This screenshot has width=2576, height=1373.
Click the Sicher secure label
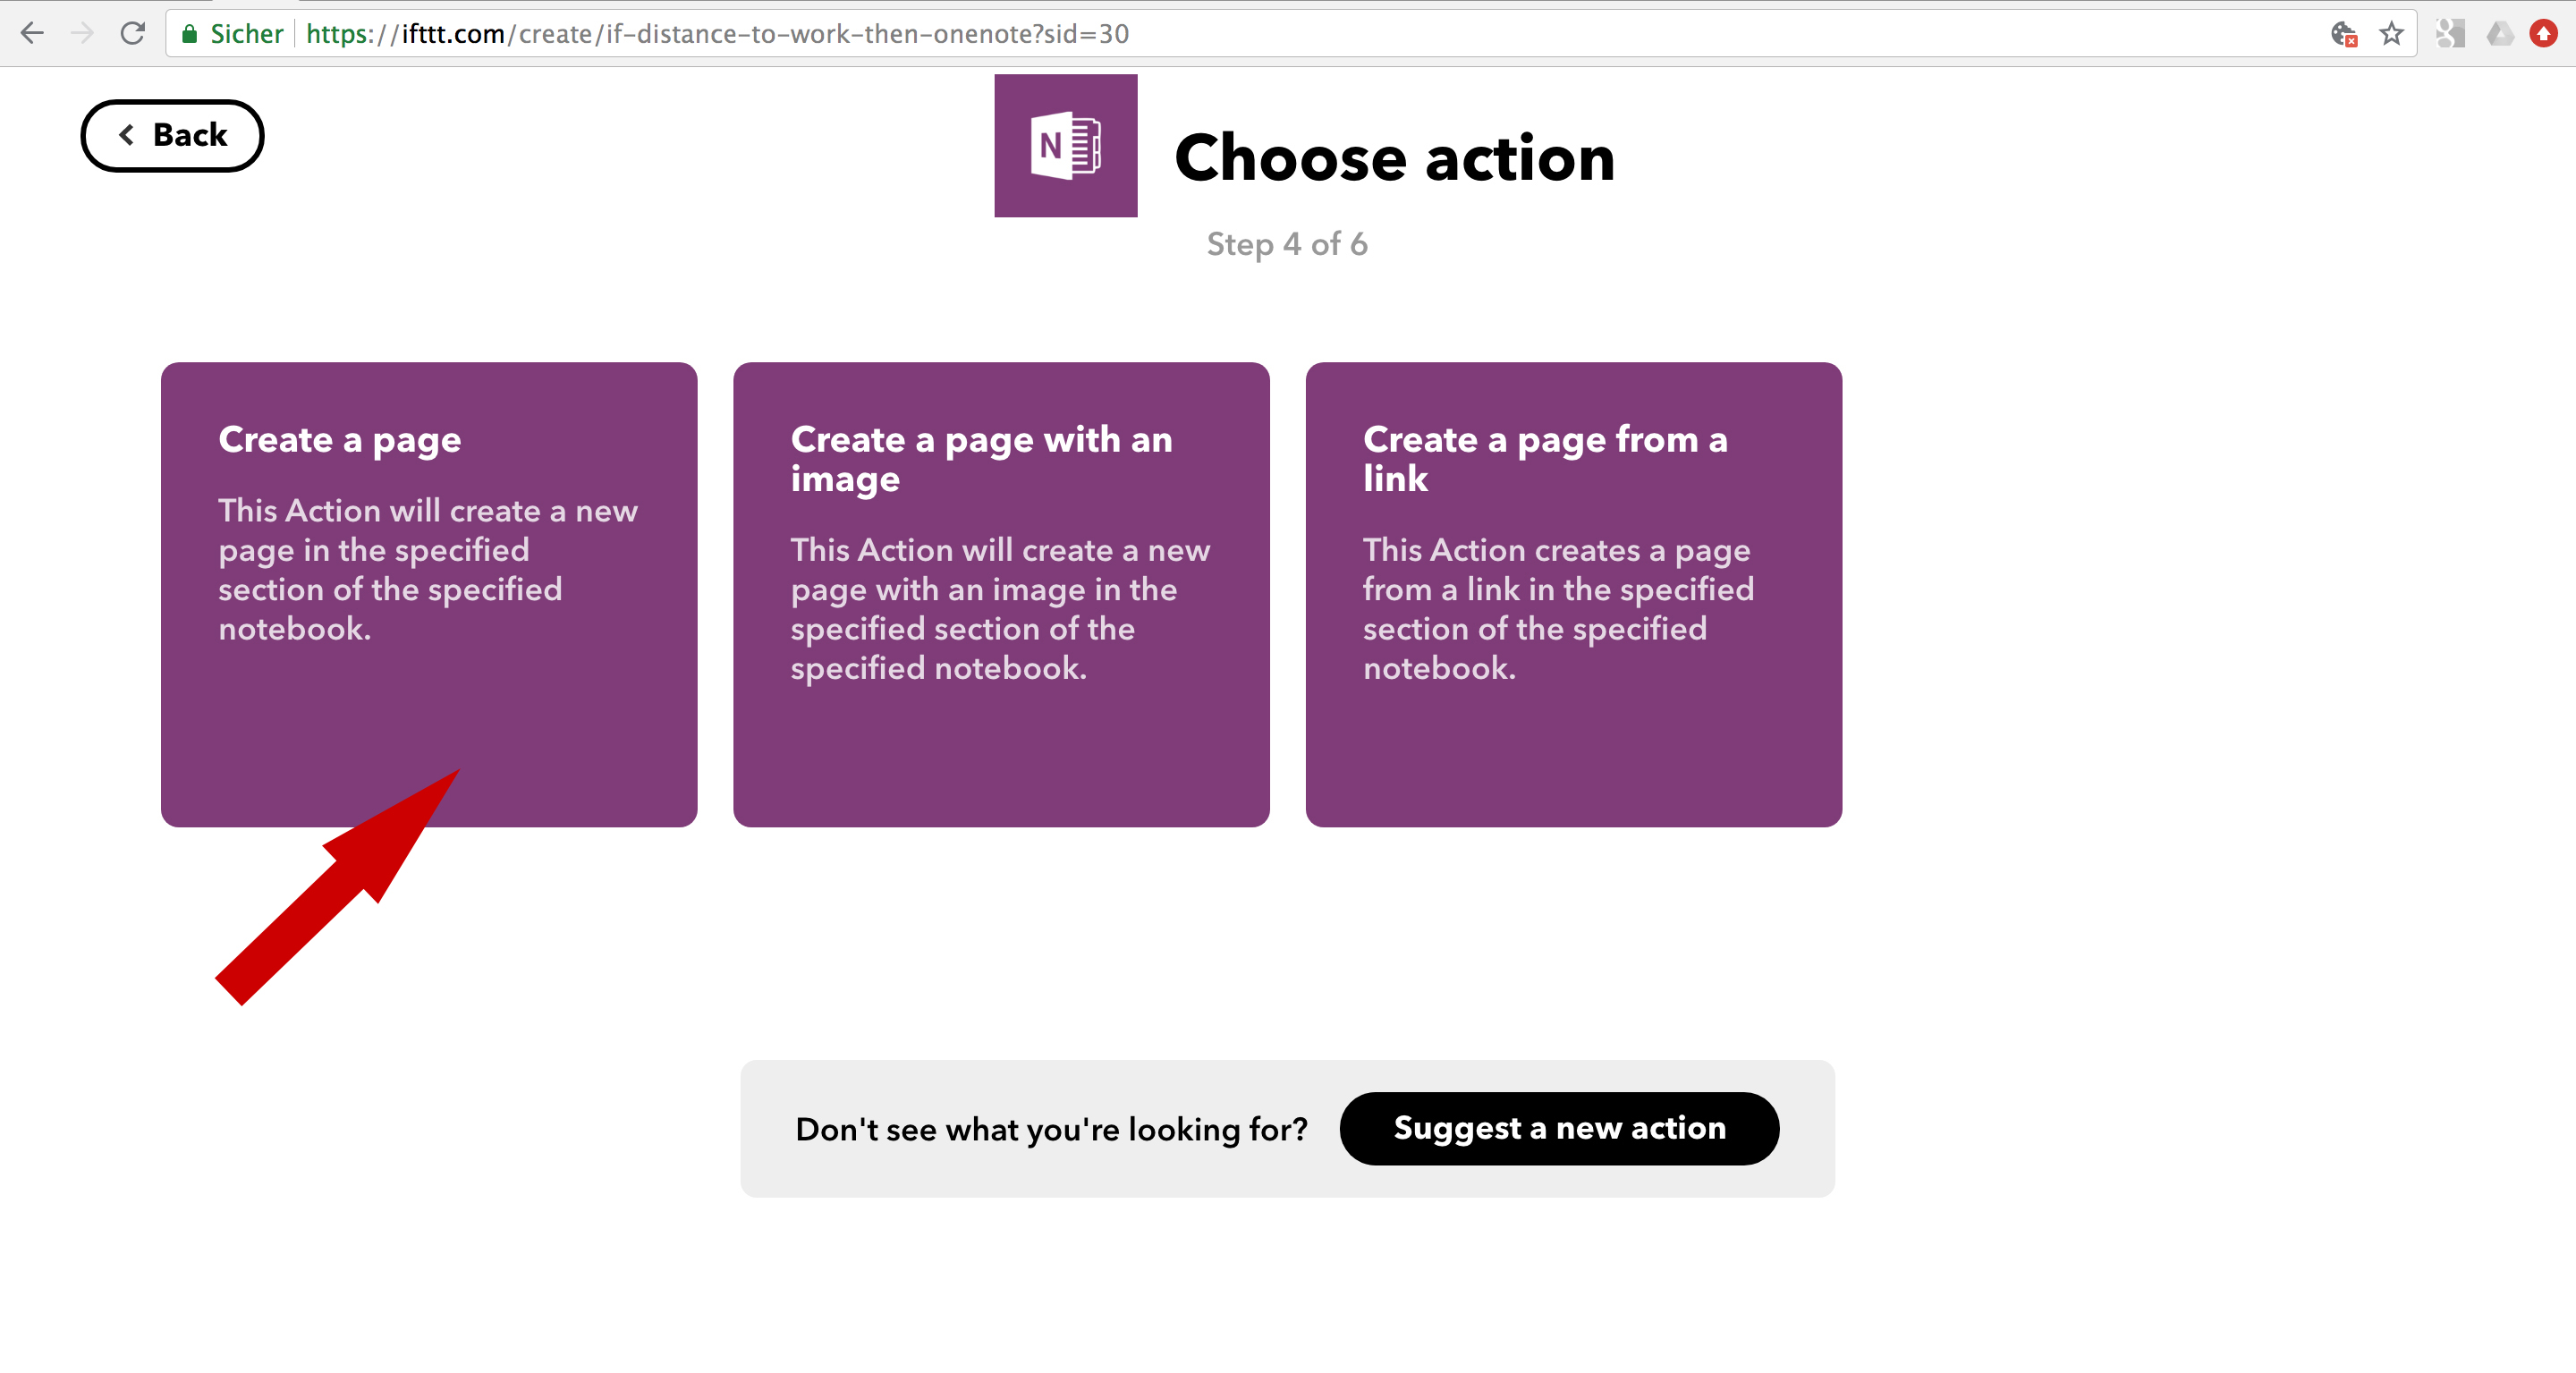pyautogui.click(x=246, y=34)
